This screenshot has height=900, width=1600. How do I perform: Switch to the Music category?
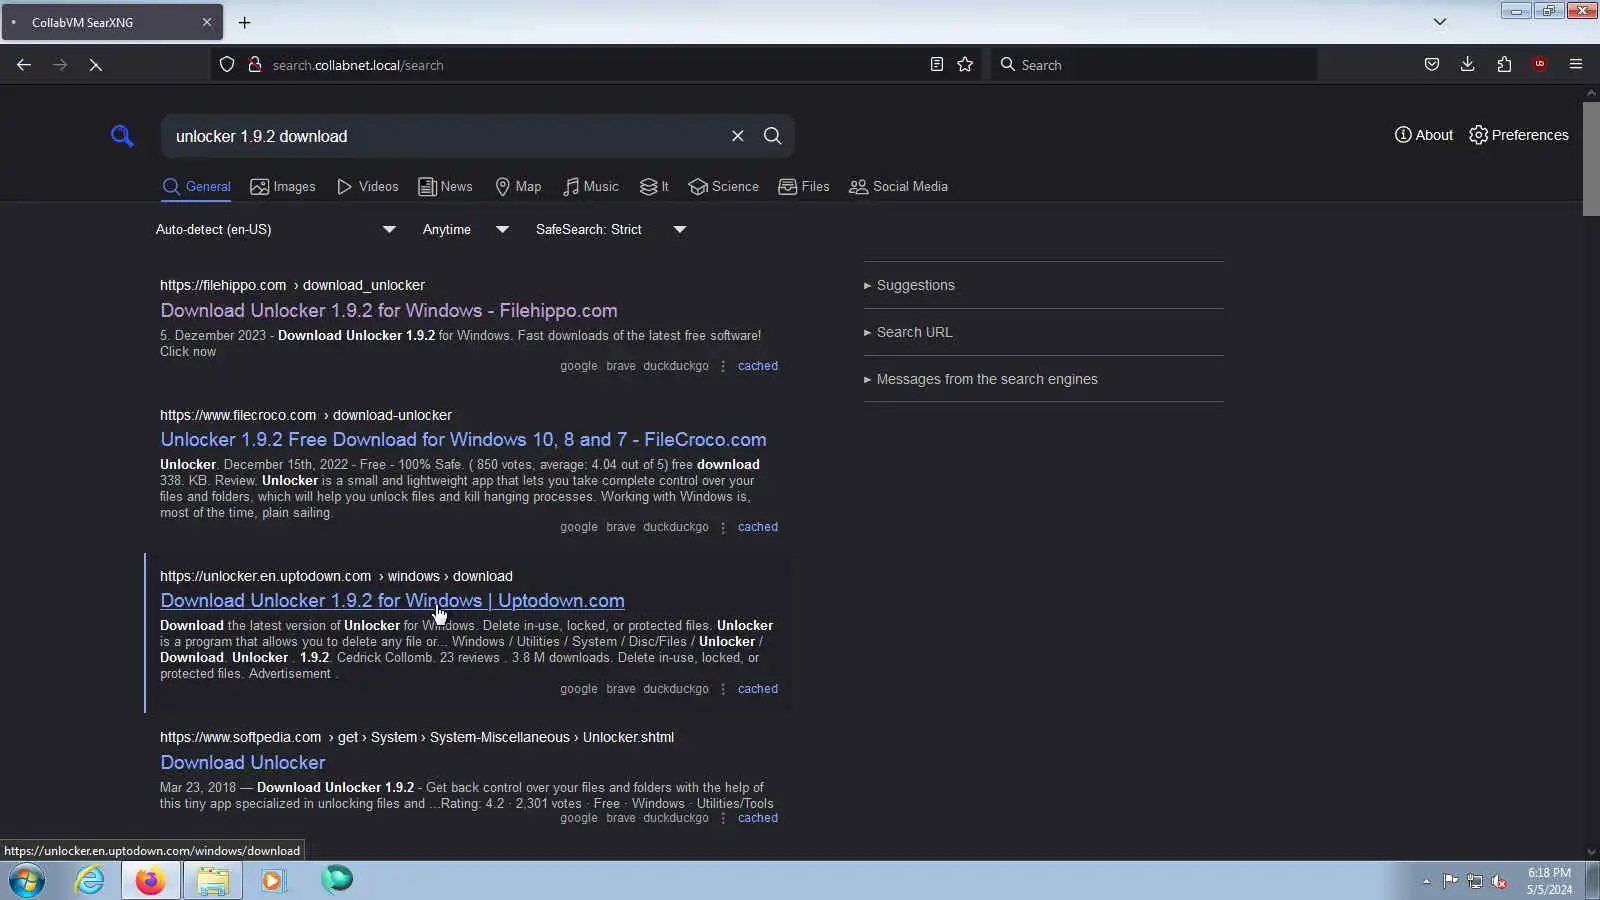point(591,187)
